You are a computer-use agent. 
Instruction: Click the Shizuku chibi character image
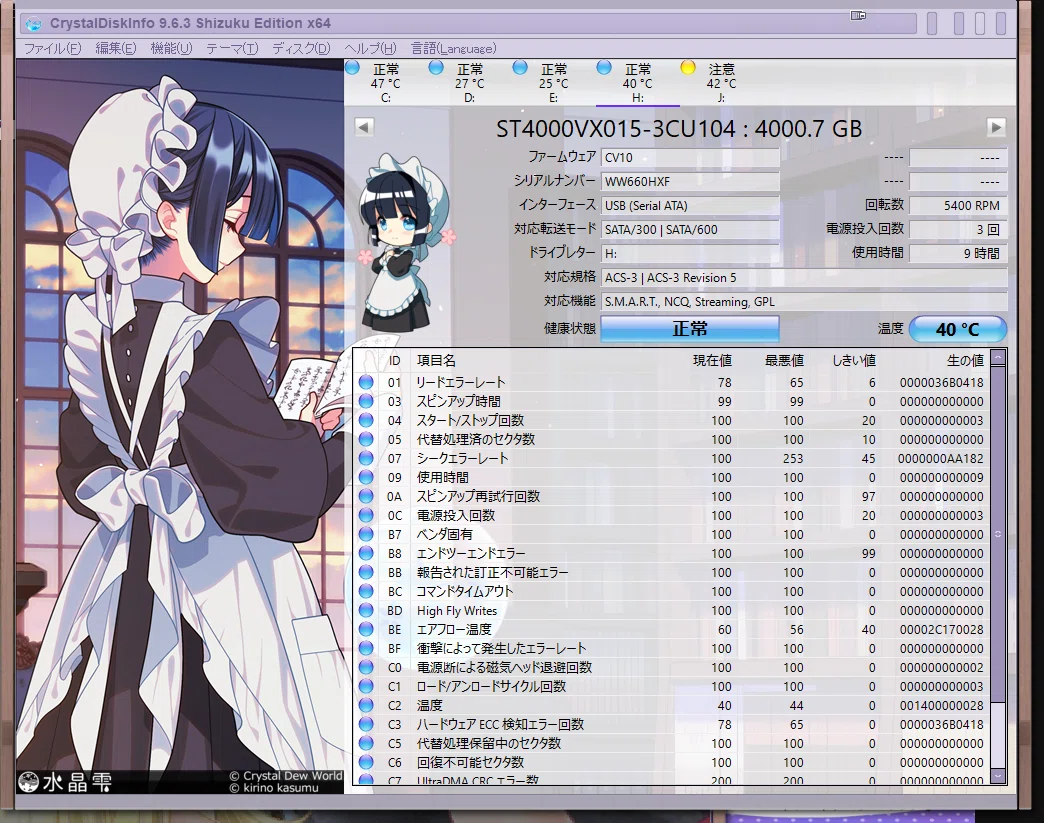click(403, 244)
